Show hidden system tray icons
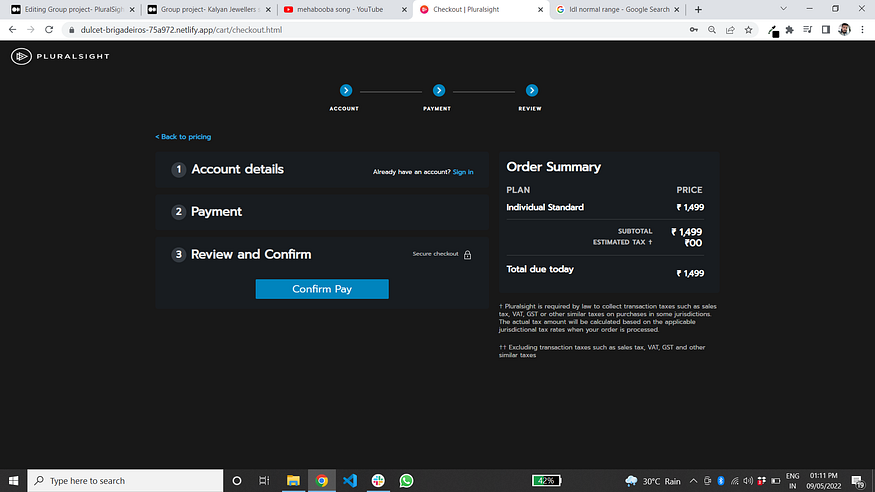Image resolution: width=875 pixels, height=492 pixels. point(693,481)
